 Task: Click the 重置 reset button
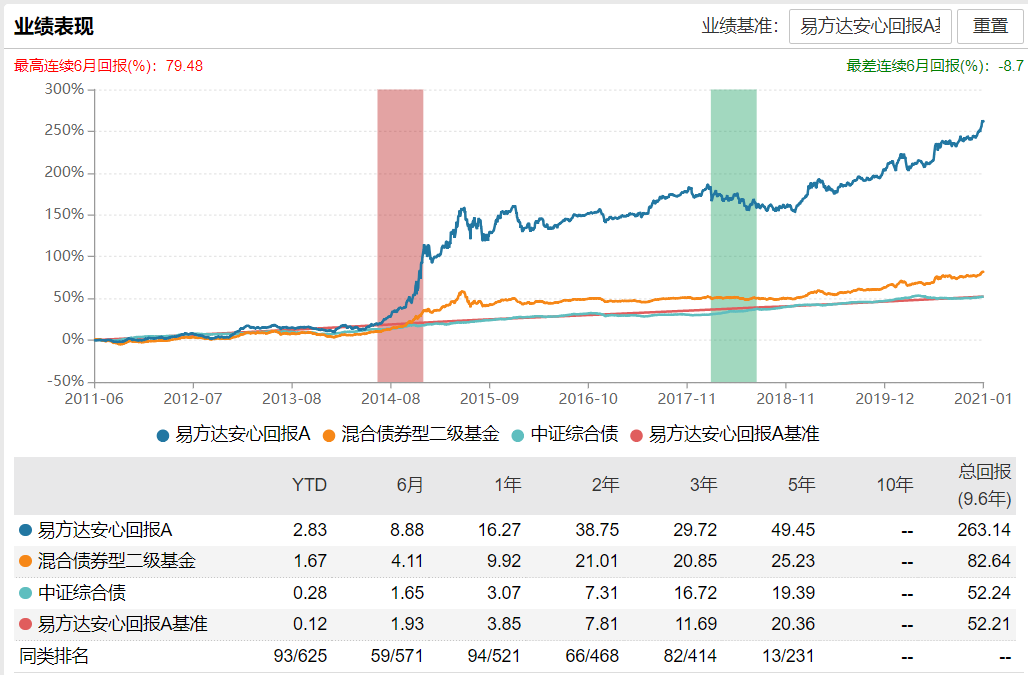991,26
